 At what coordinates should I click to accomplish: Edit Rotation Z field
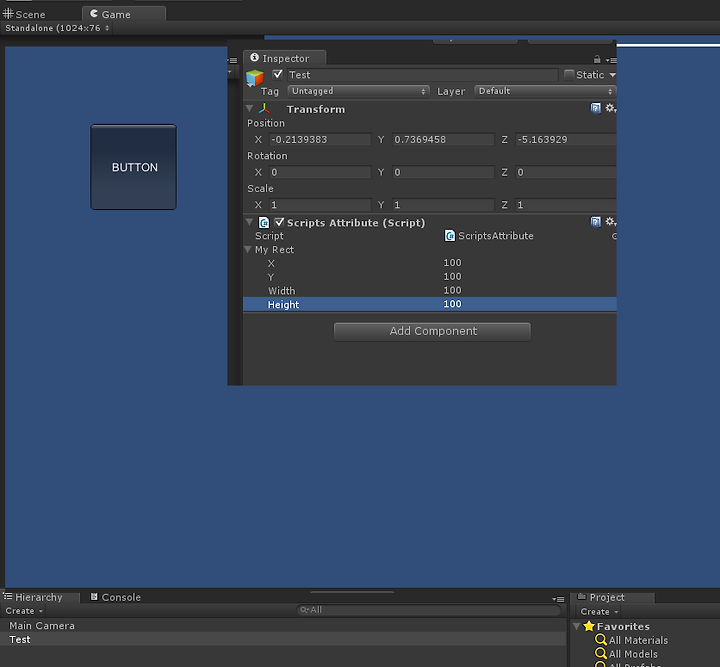click(x=566, y=172)
